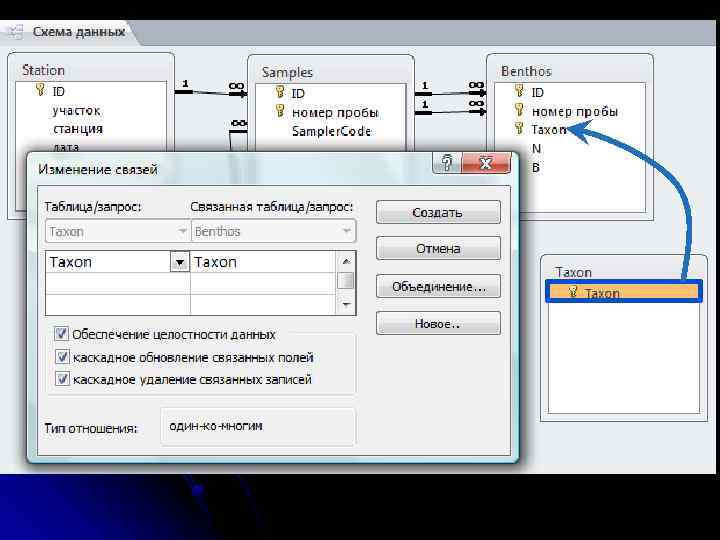Click the Samples table title
Viewport: 720px width, 540px height.
[x=287, y=72]
